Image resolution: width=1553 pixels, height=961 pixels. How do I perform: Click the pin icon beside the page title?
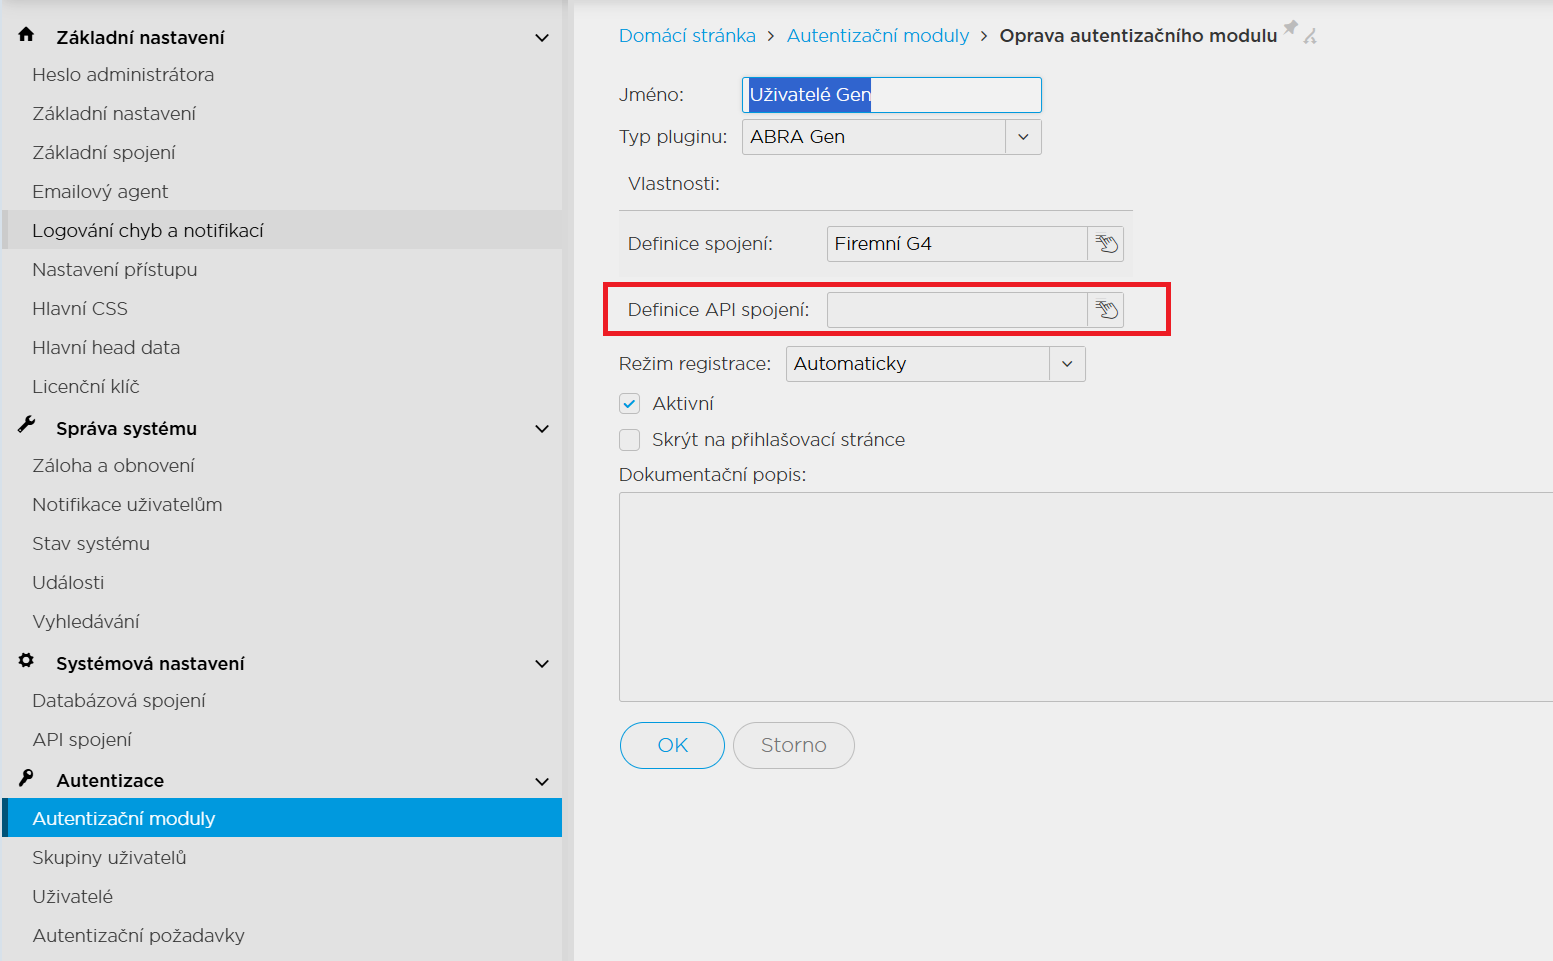(x=1291, y=27)
